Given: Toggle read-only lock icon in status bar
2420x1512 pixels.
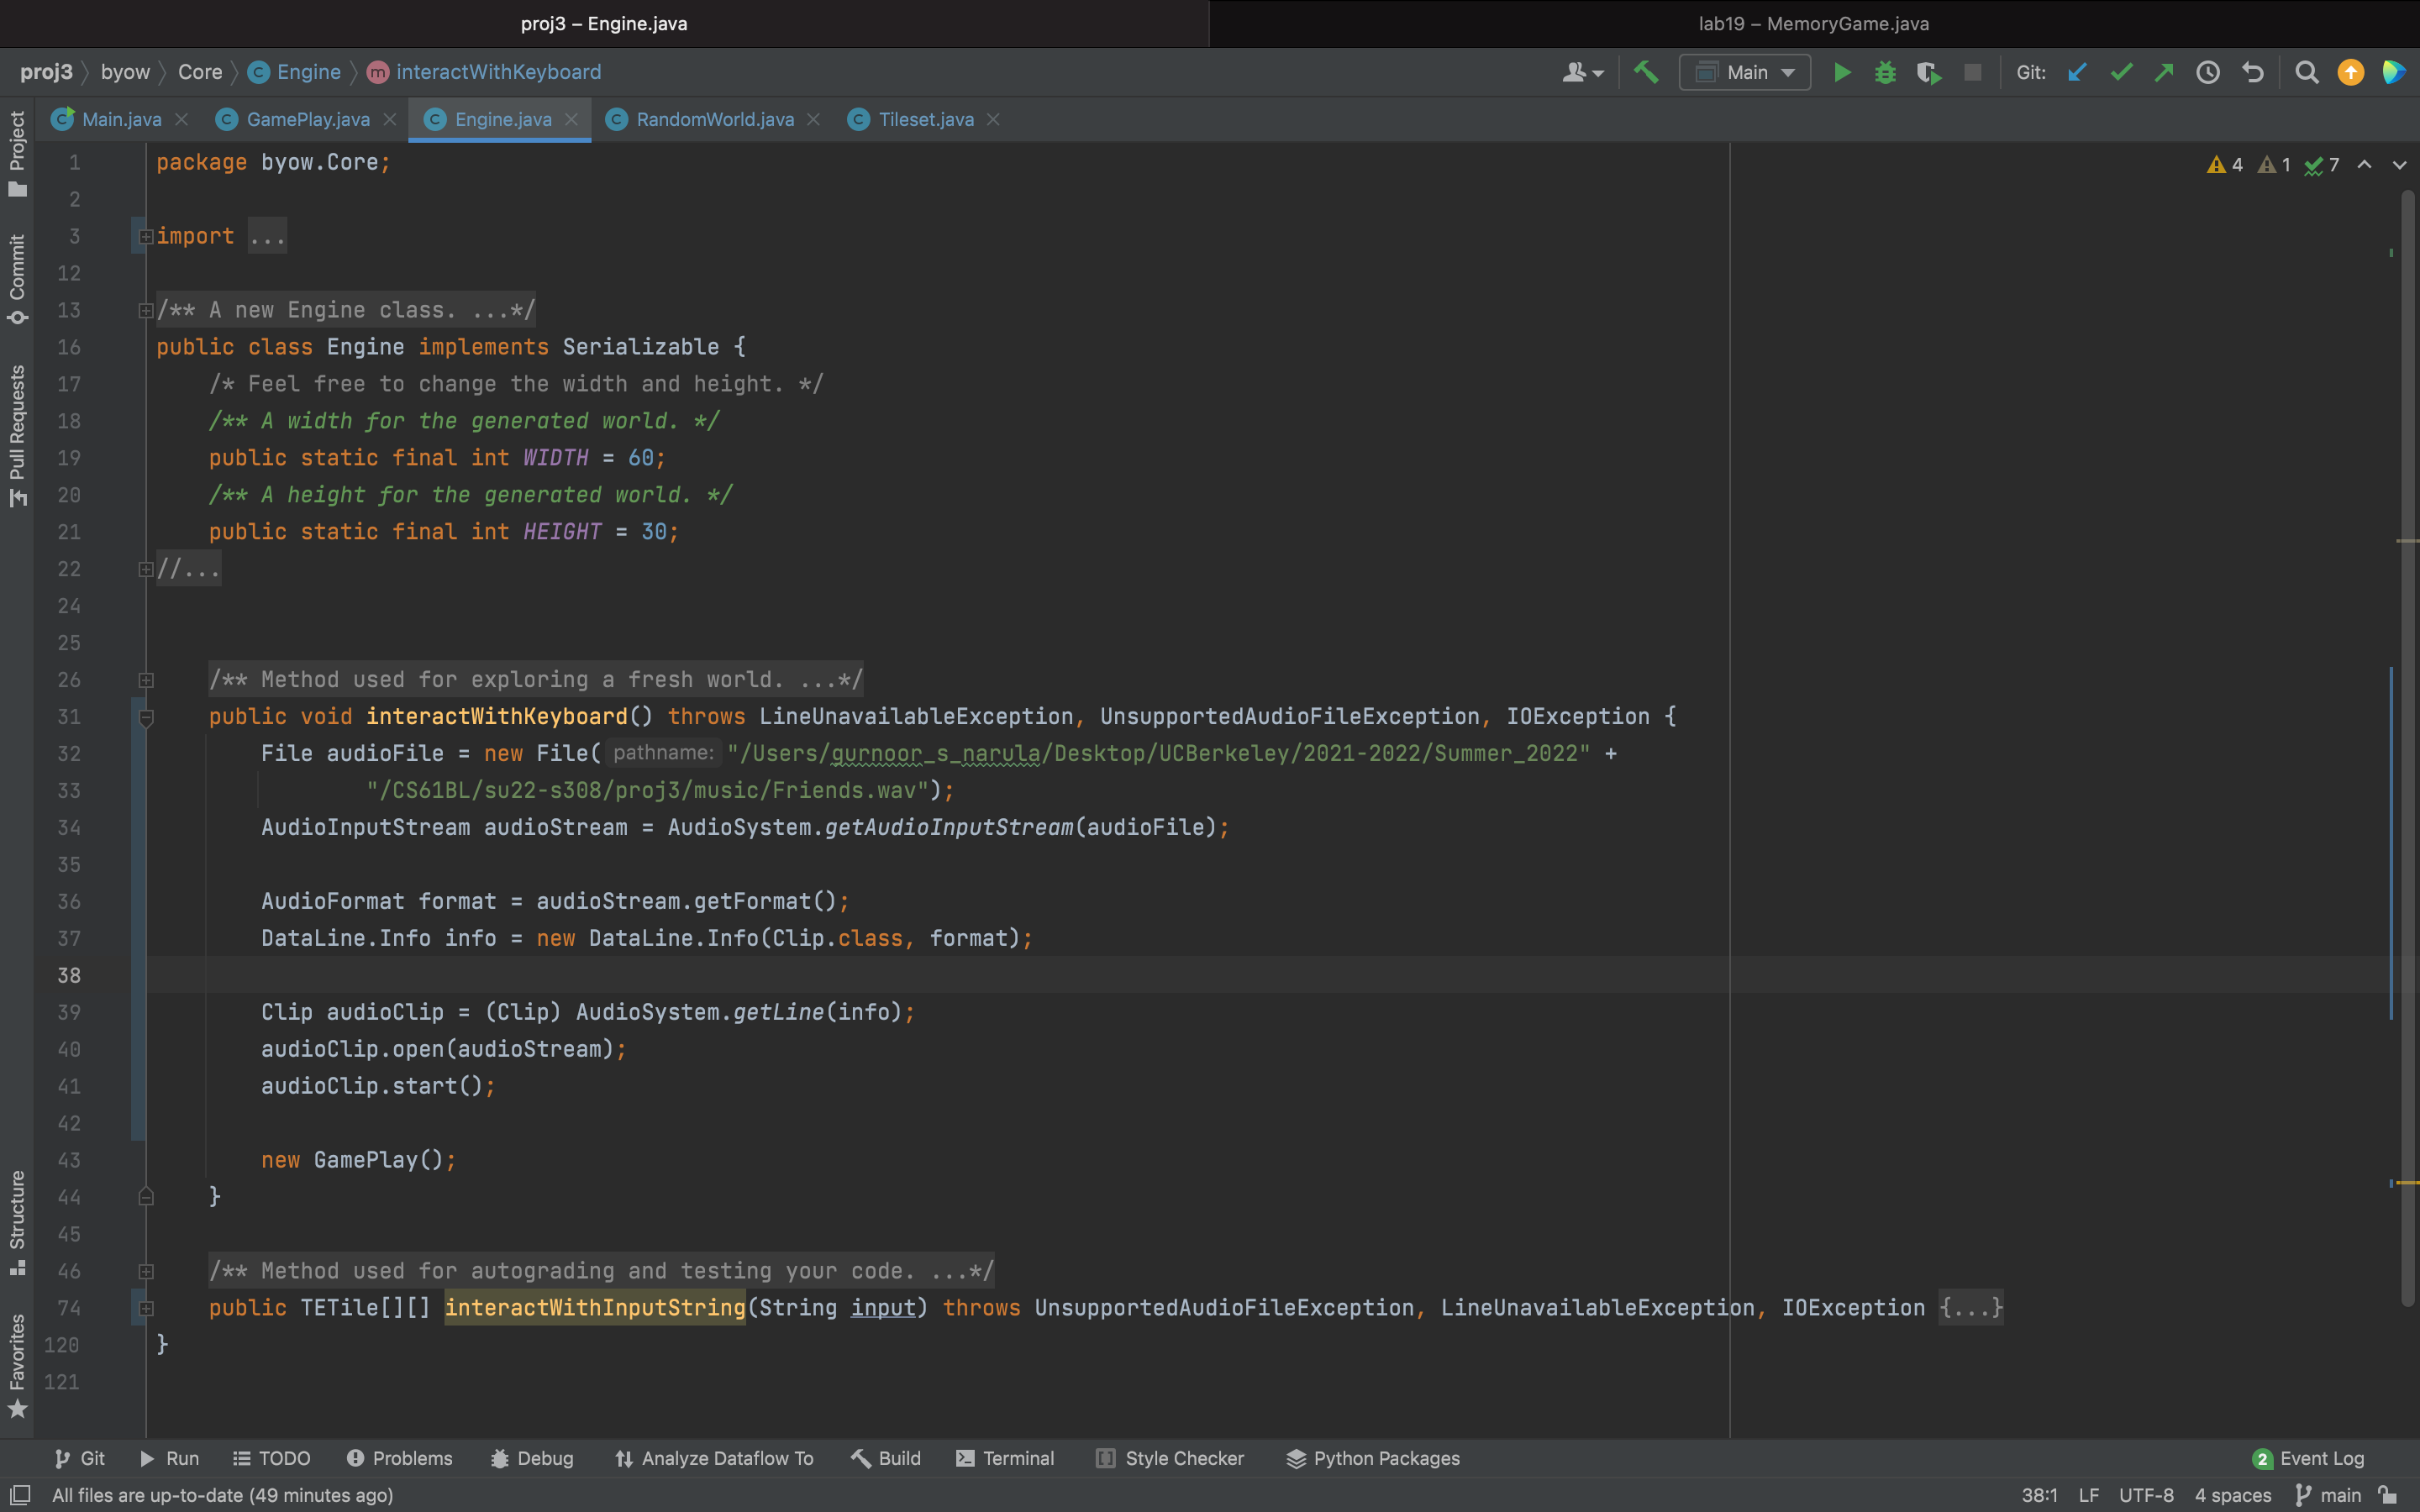Looking at the screenshot, I should [2389, 1495].
